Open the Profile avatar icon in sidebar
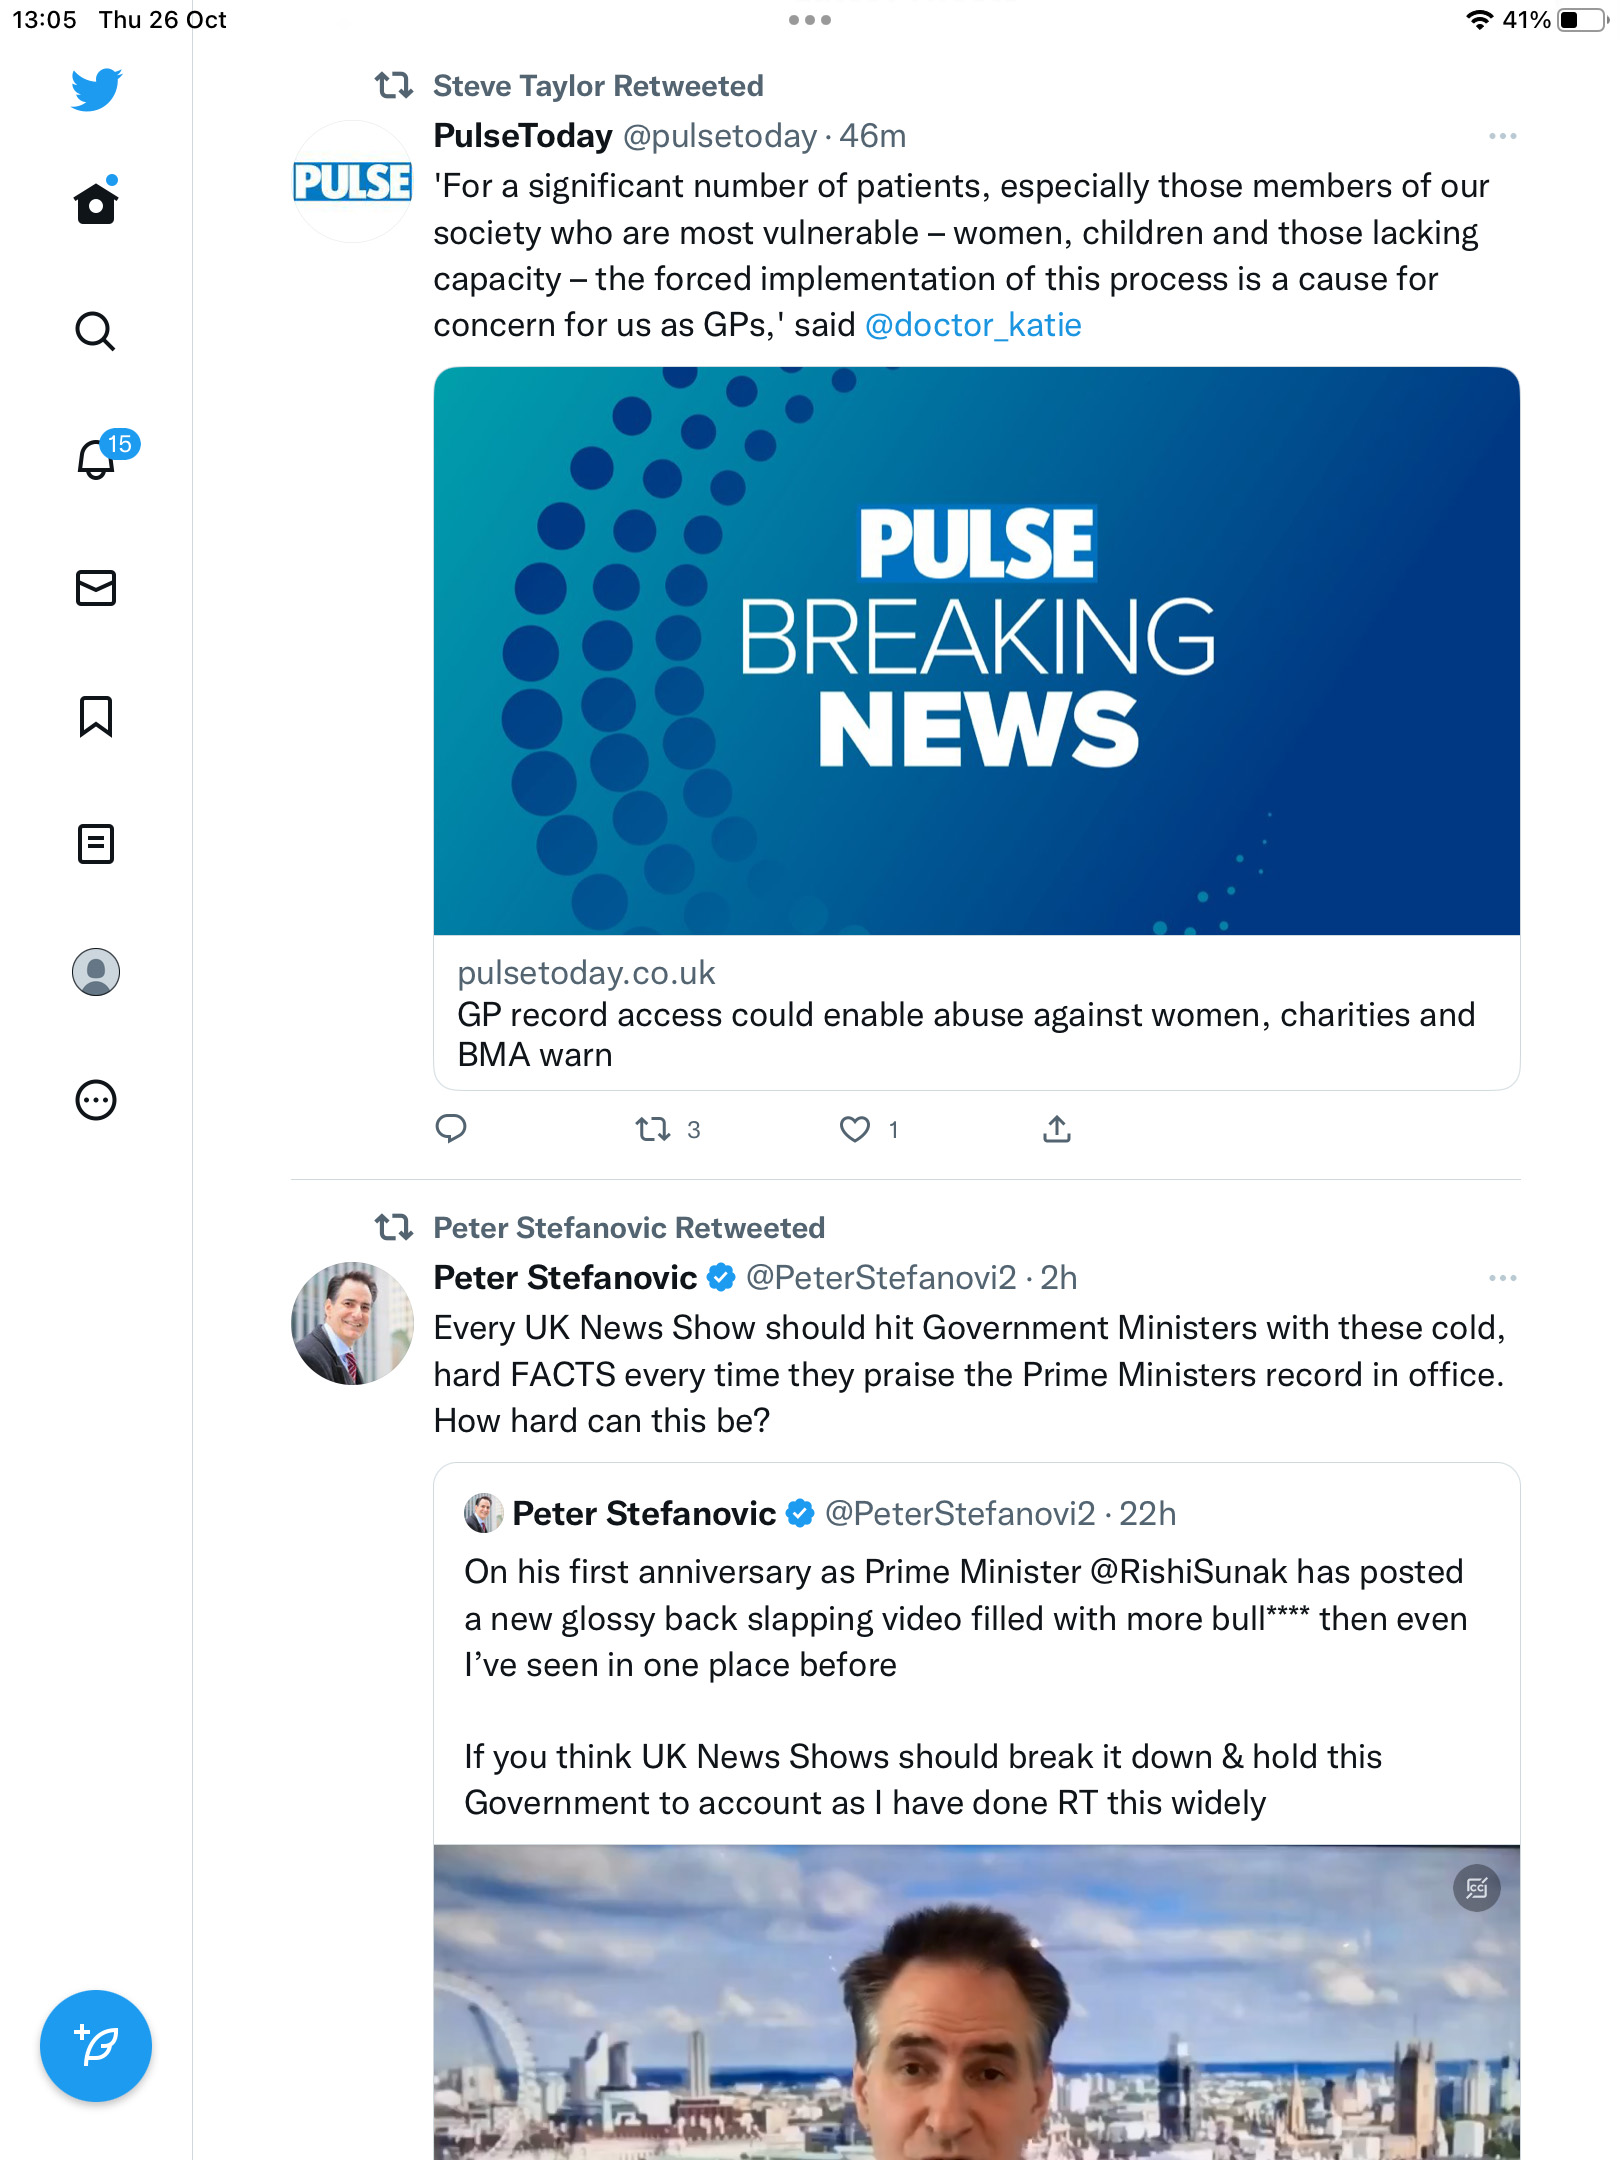Screen dimensions: 1620x2160 pyautogui.click(x=96, y=972)
